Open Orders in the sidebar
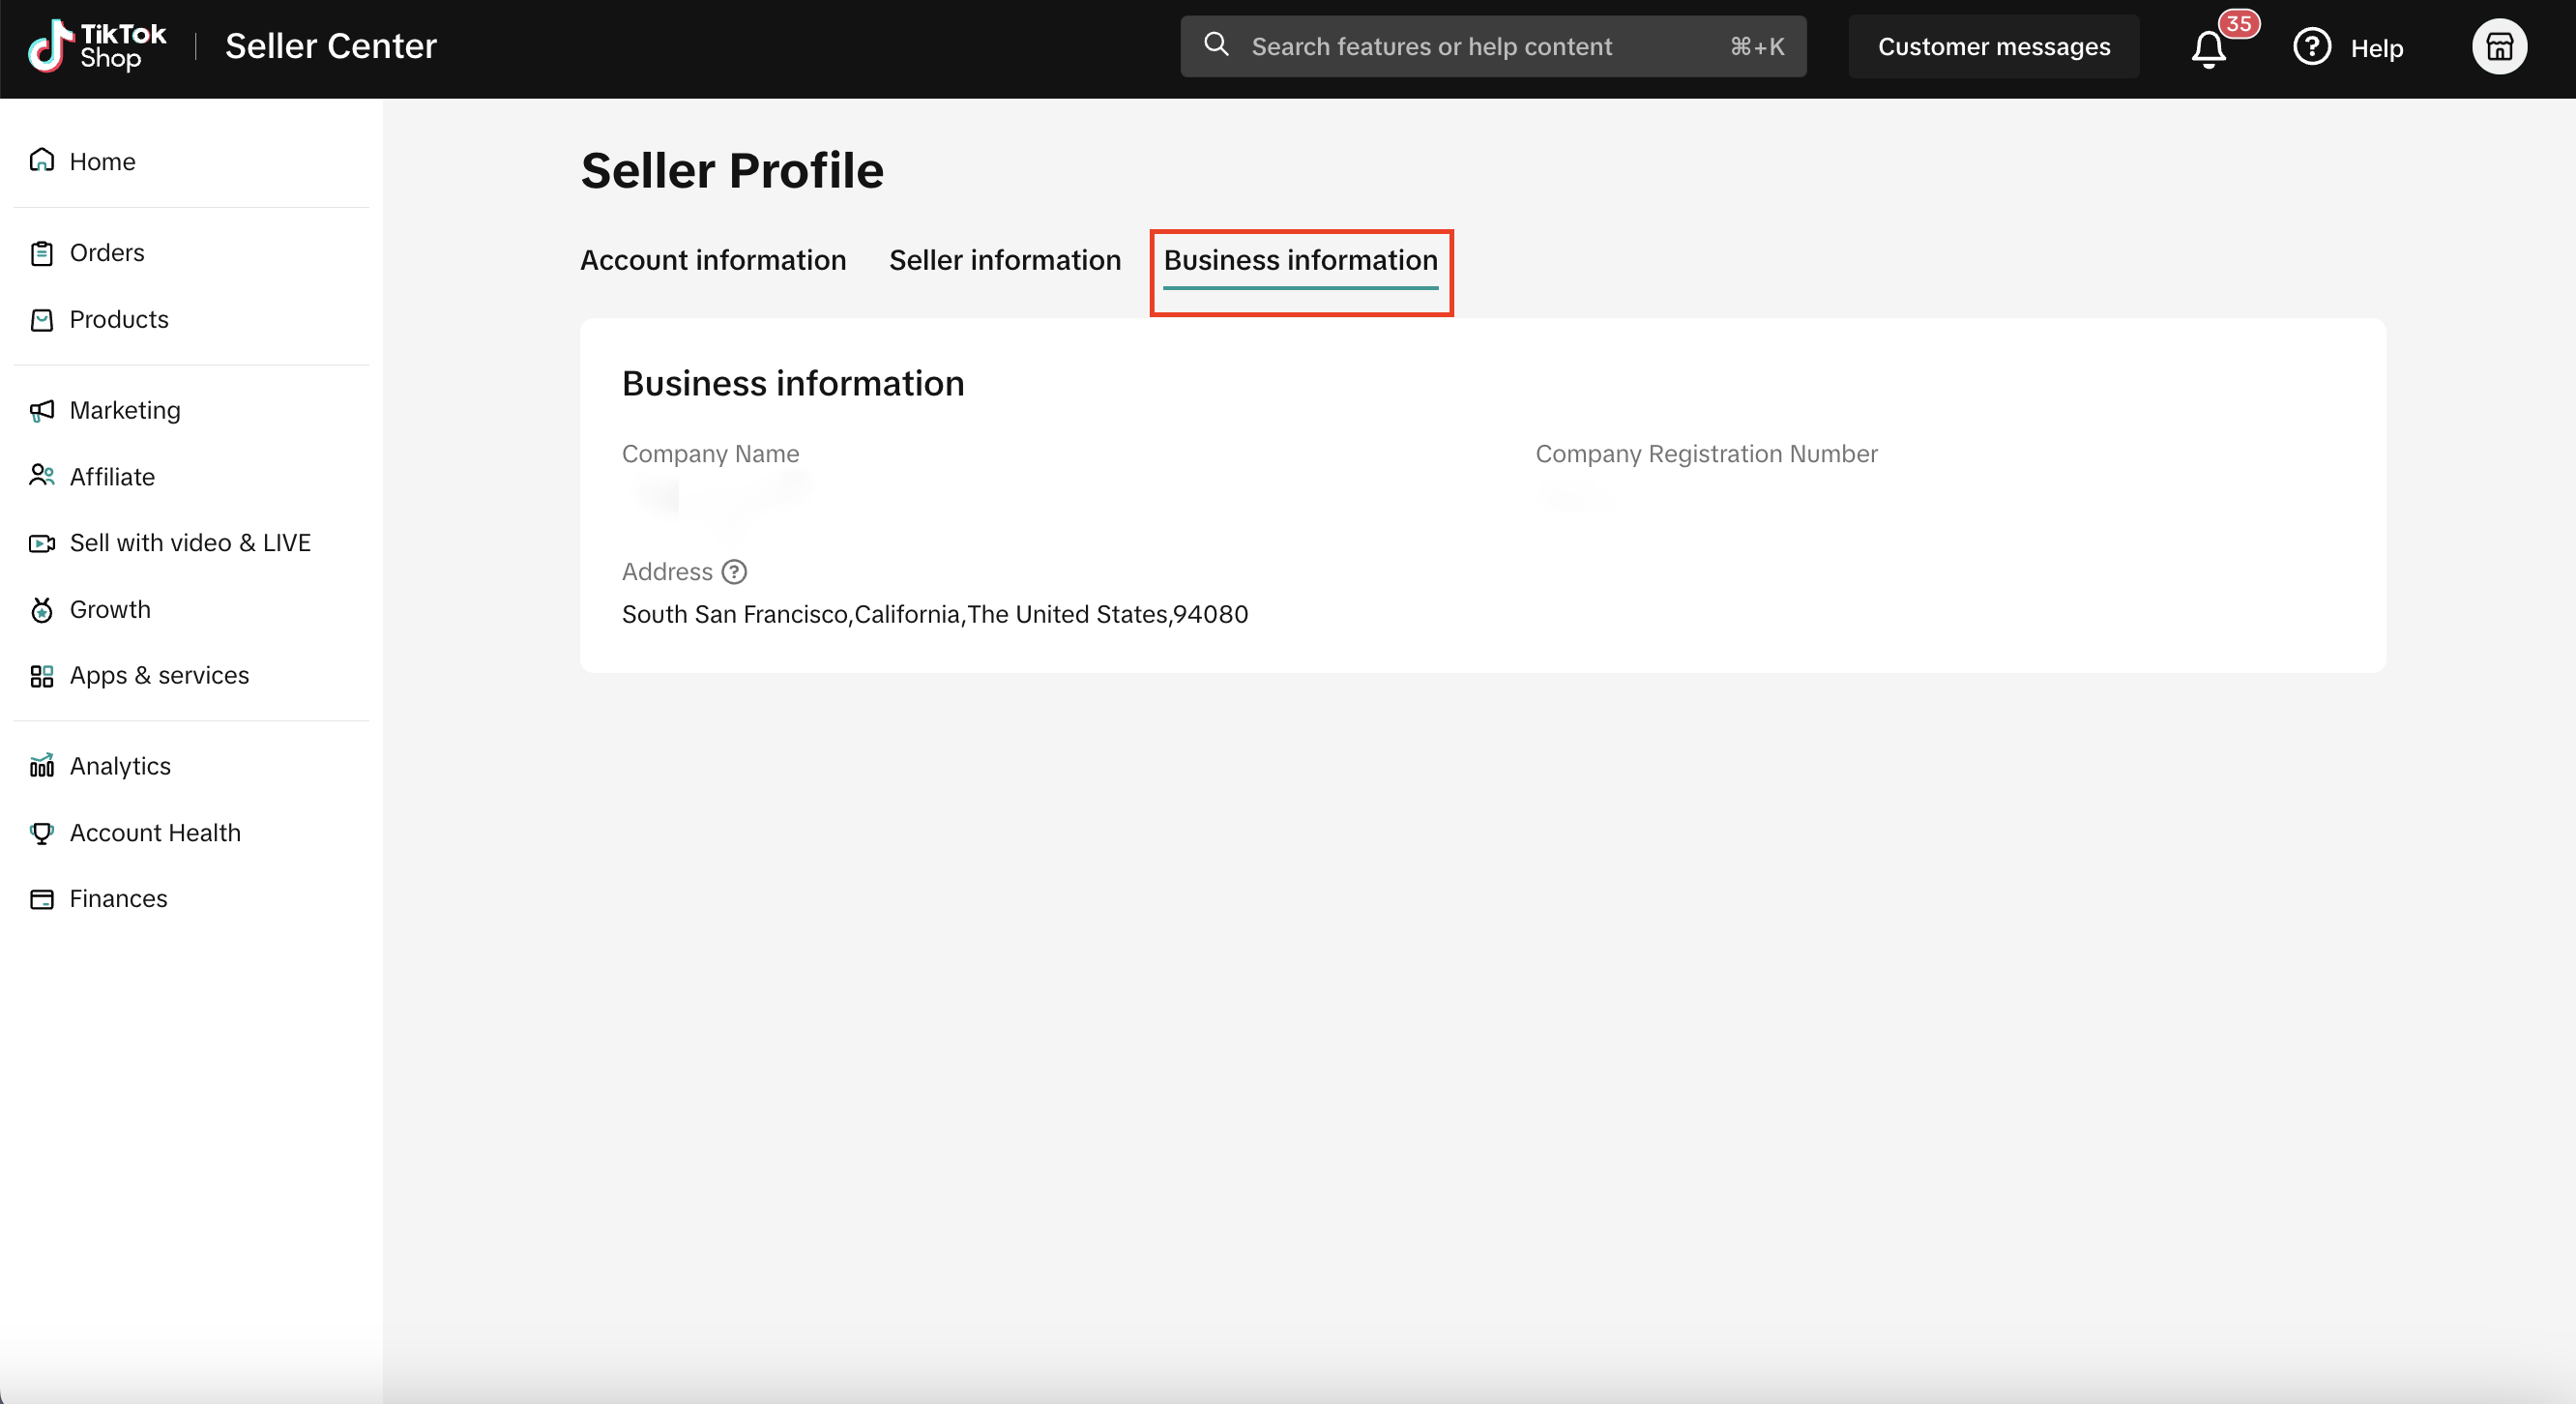Screen dimensions: 2576x1404 [107, 253]
